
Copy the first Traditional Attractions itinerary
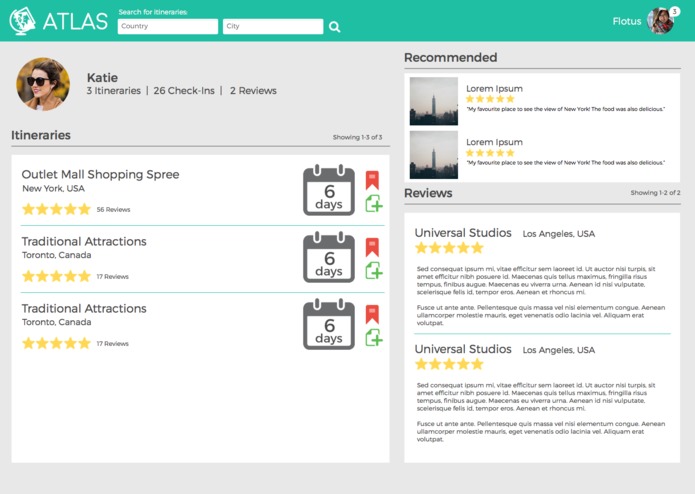click(374, 271)
